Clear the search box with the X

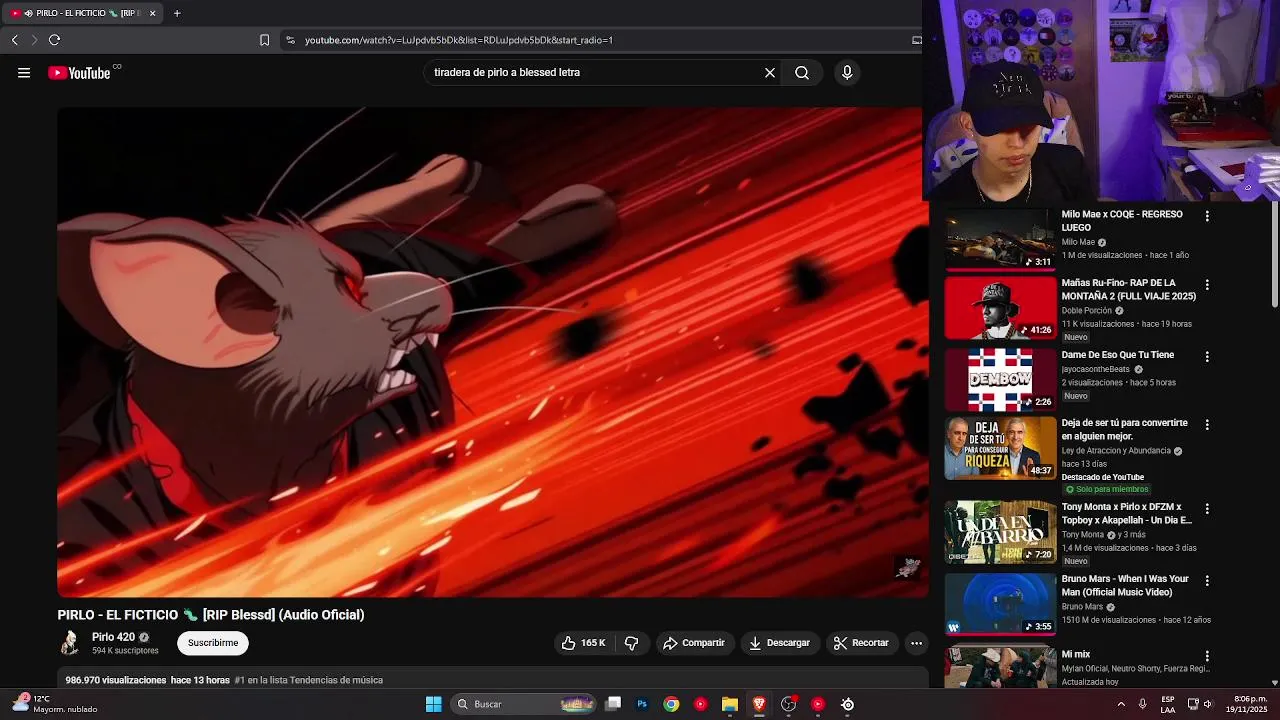[x=770, y=72]
